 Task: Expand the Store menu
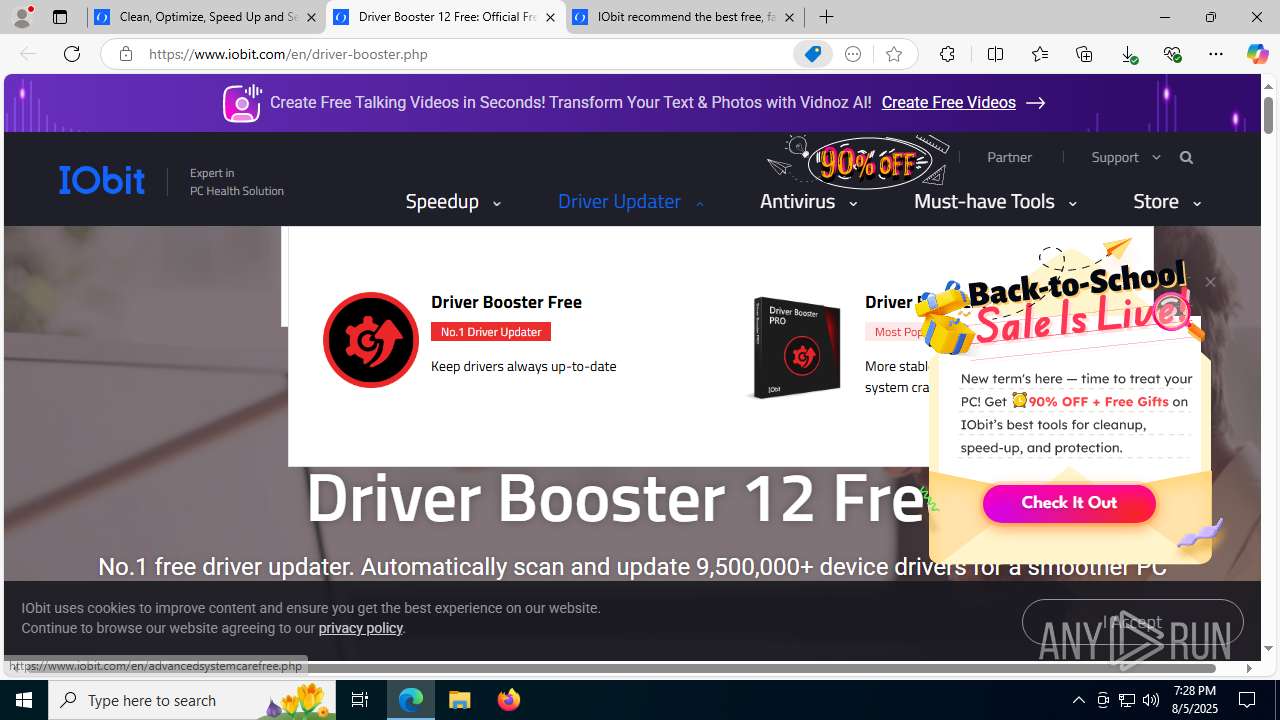pyautogui.click(x=1167, y=201)
